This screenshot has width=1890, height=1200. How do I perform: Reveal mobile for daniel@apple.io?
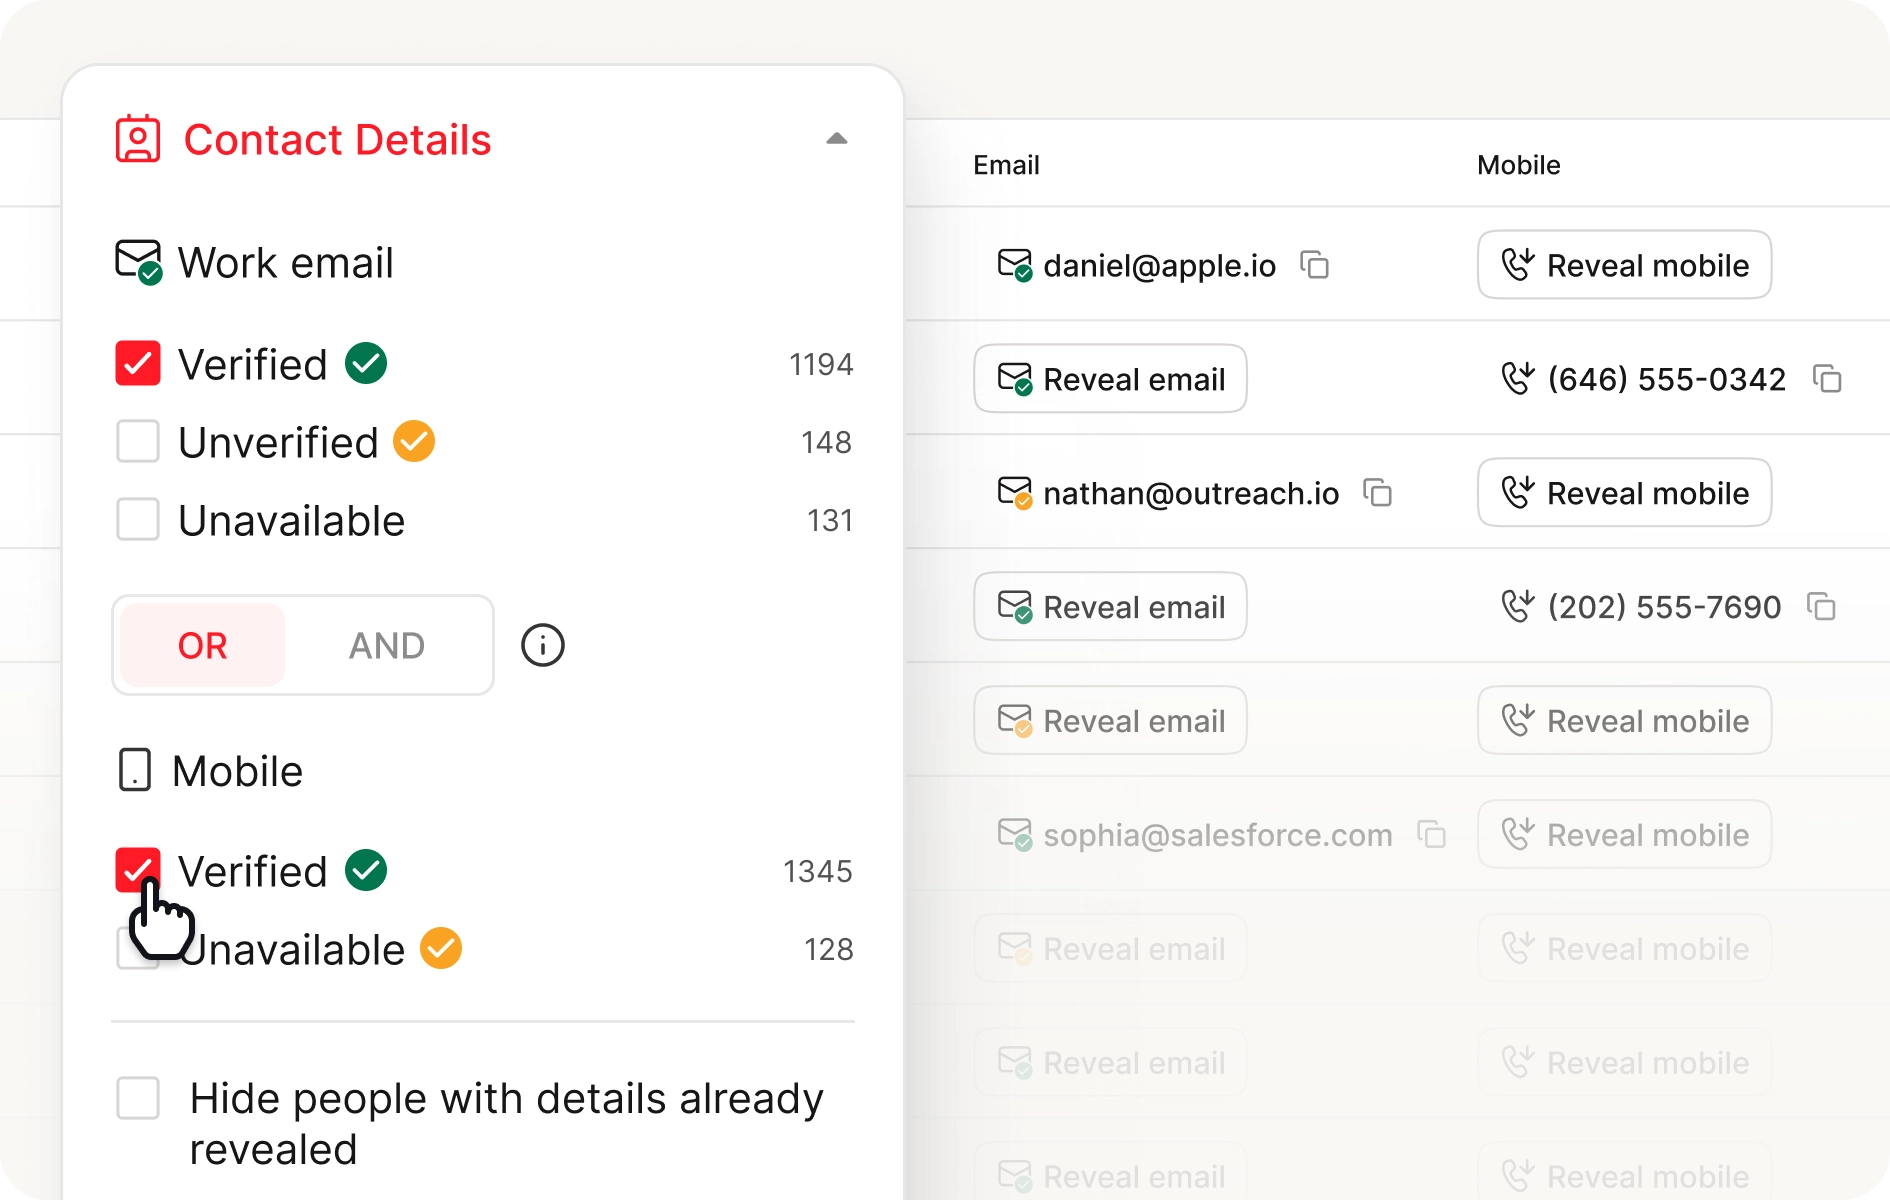point(1624,265)
